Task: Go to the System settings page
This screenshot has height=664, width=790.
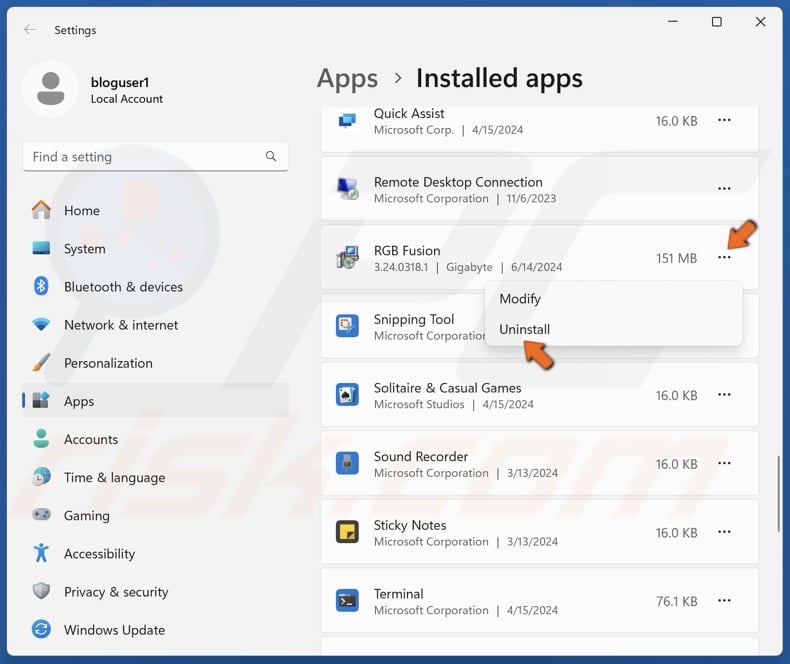Action: tap(156, 248)
